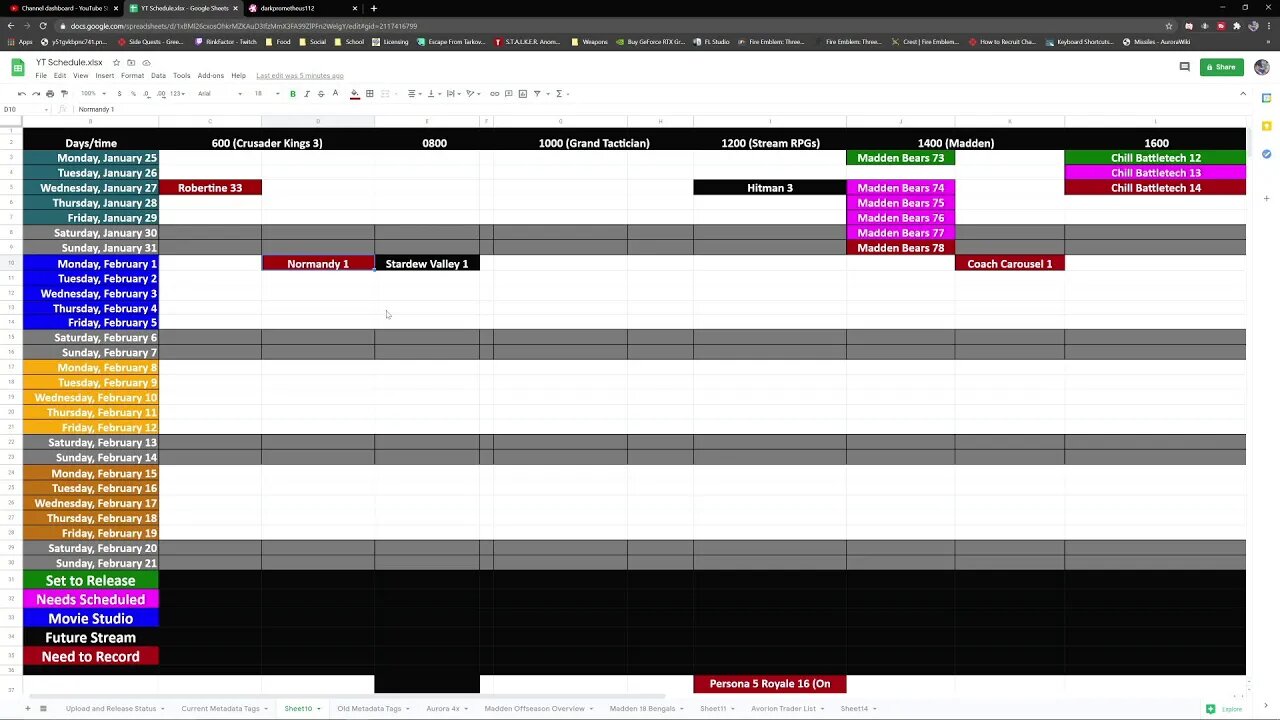Toggle bold formatting
The width and height of the screenshot is (1280, 720).
pyautogui.click(x=293, y=94)
